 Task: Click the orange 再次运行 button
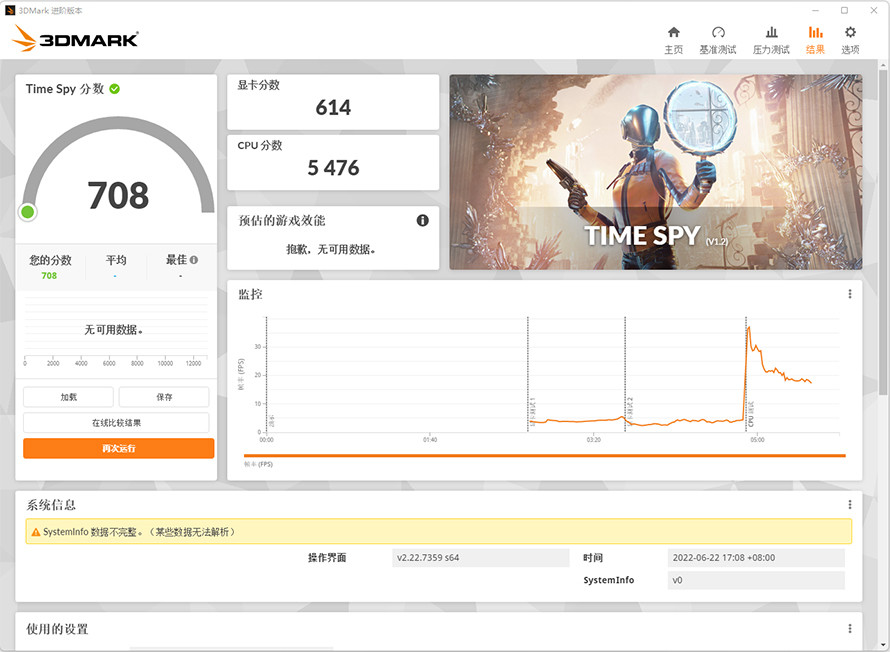119,448
